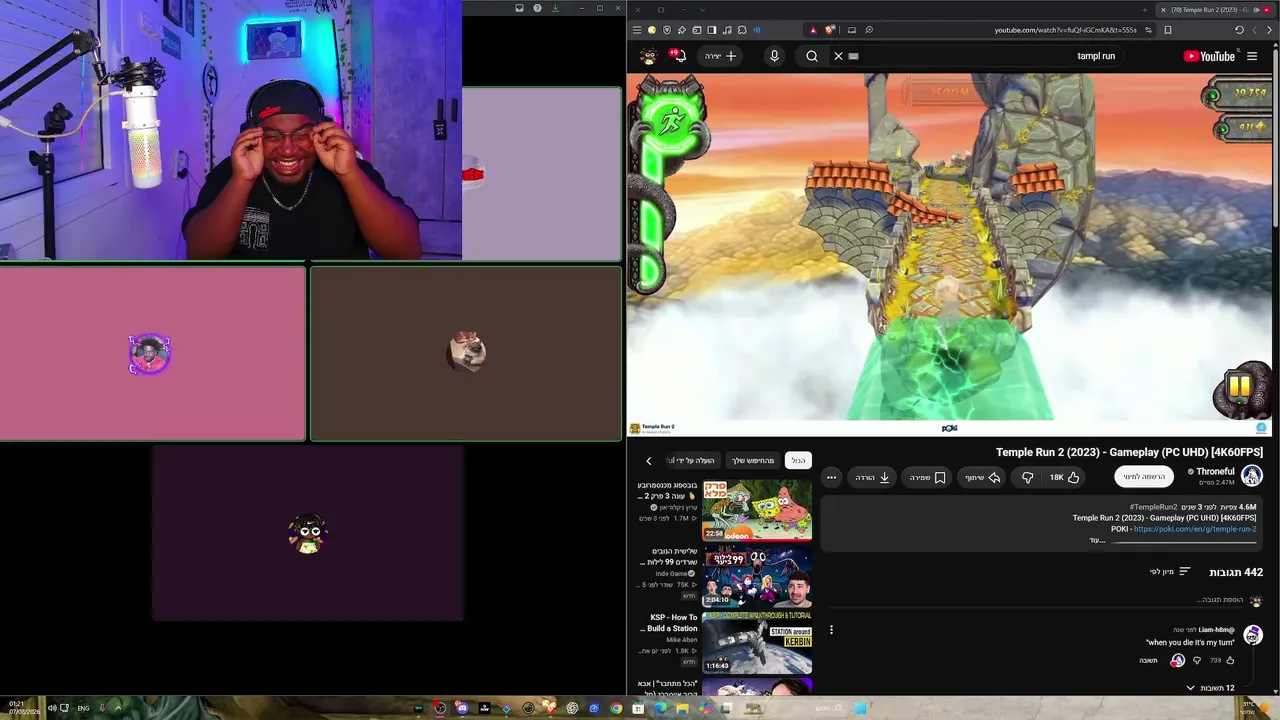1280x720 pixels.
Task: Open the on-screen keyboard in the search box
Action: pos(853,56)
